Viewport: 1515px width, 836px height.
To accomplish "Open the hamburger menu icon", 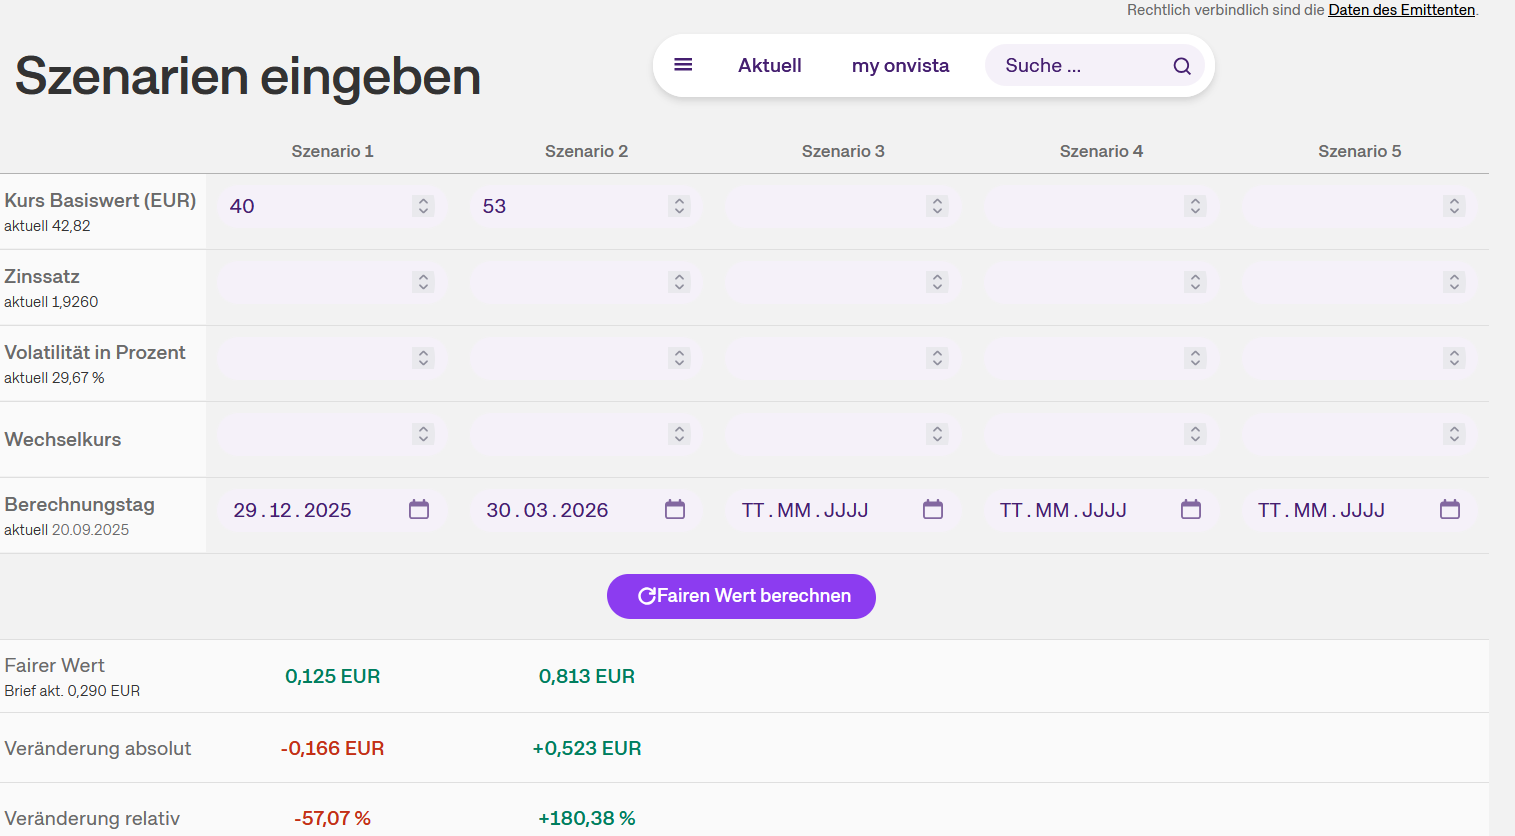I will click(683, 65).
